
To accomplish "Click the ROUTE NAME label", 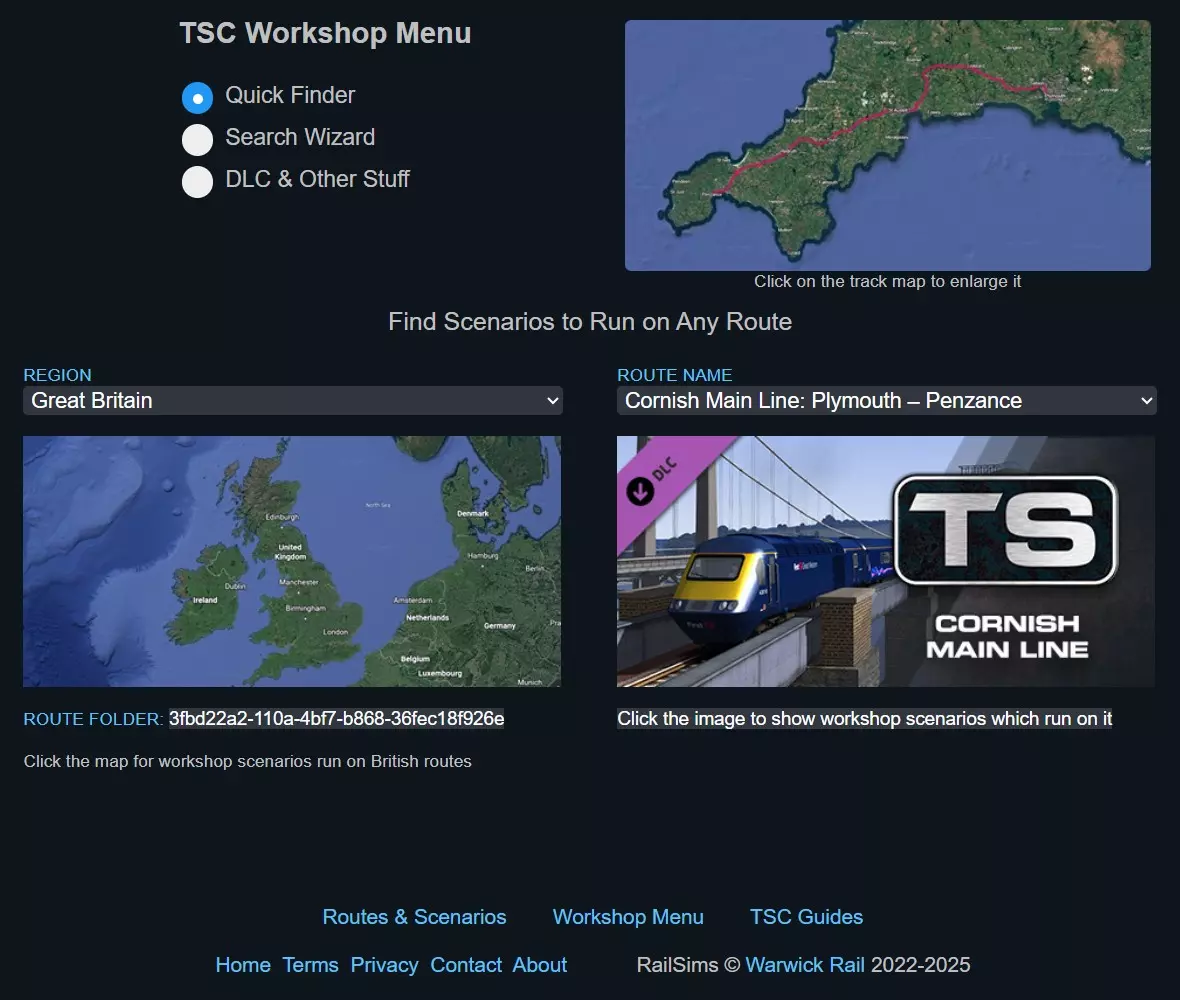I will click(674, 375).
